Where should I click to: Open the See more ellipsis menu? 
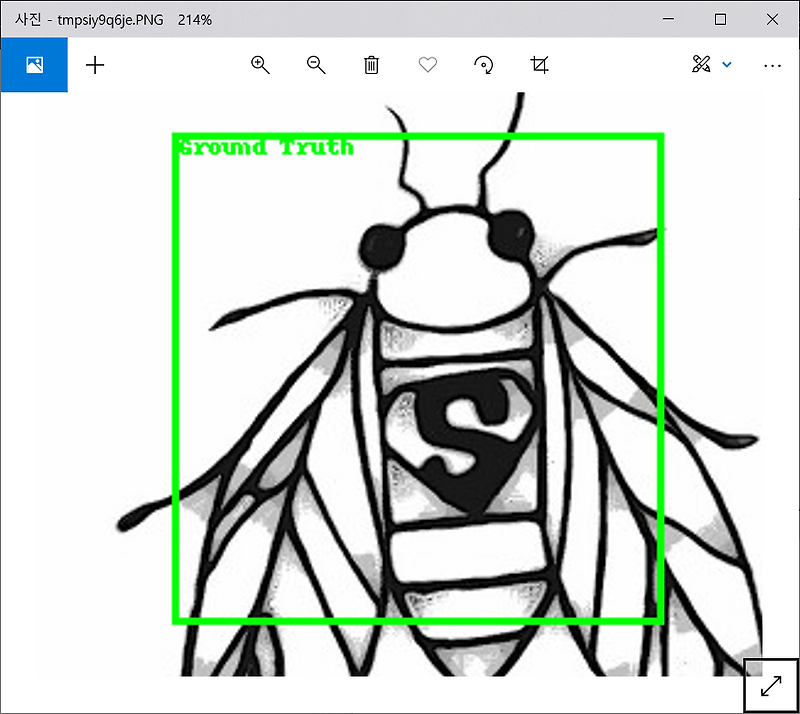[x=772, y=65]
